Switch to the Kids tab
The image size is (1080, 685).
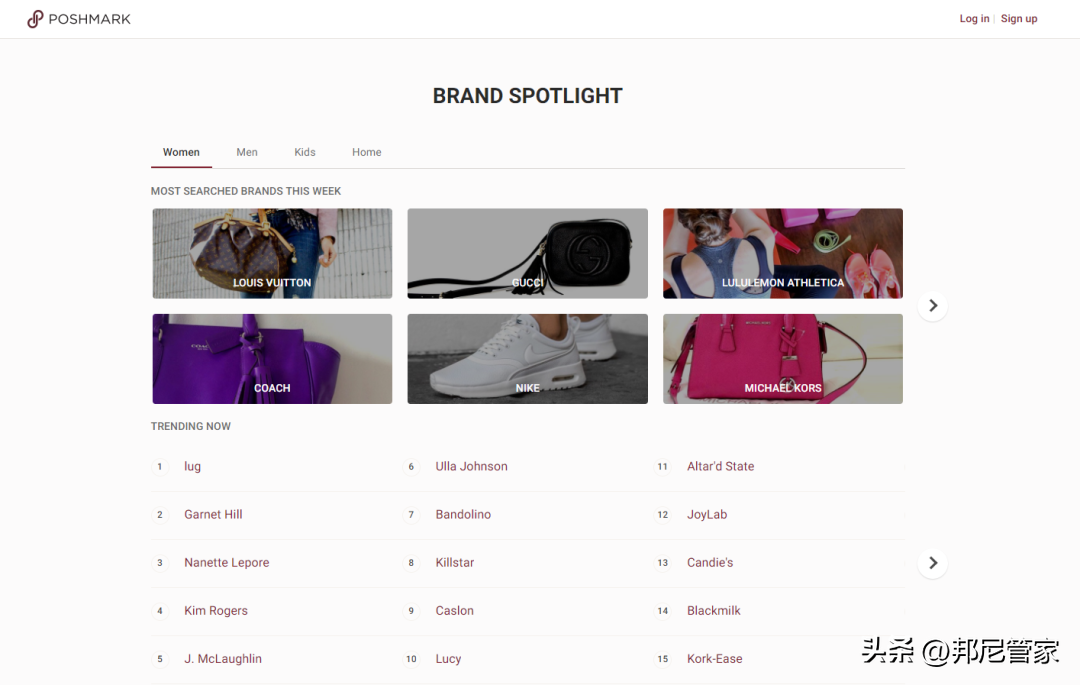pos(304,152)
